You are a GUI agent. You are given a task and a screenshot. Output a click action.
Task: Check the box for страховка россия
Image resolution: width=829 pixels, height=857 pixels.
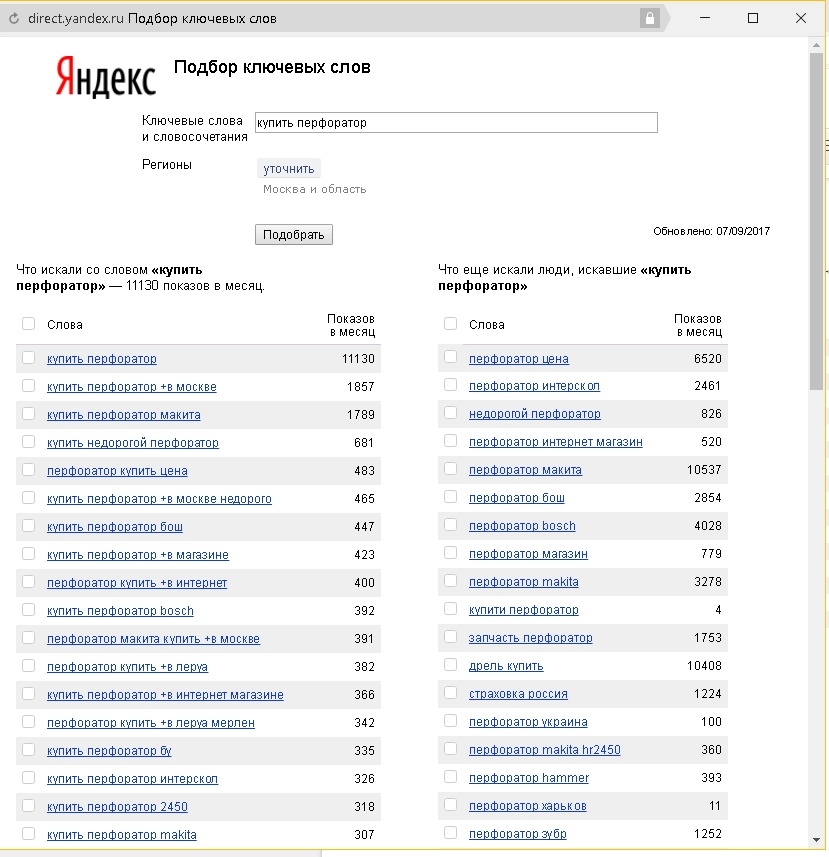[x=450, y=692]
